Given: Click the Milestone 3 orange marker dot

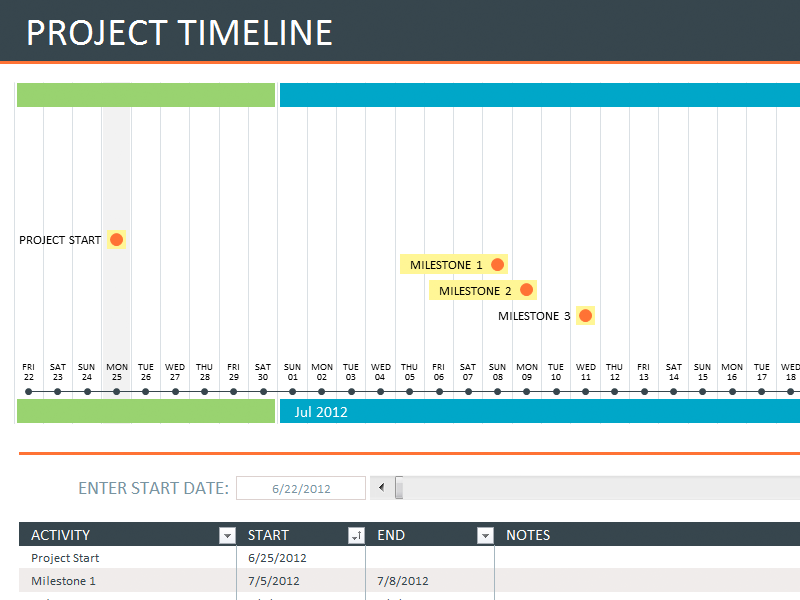Looking at the screenshot, I should (x=585, y=316).
